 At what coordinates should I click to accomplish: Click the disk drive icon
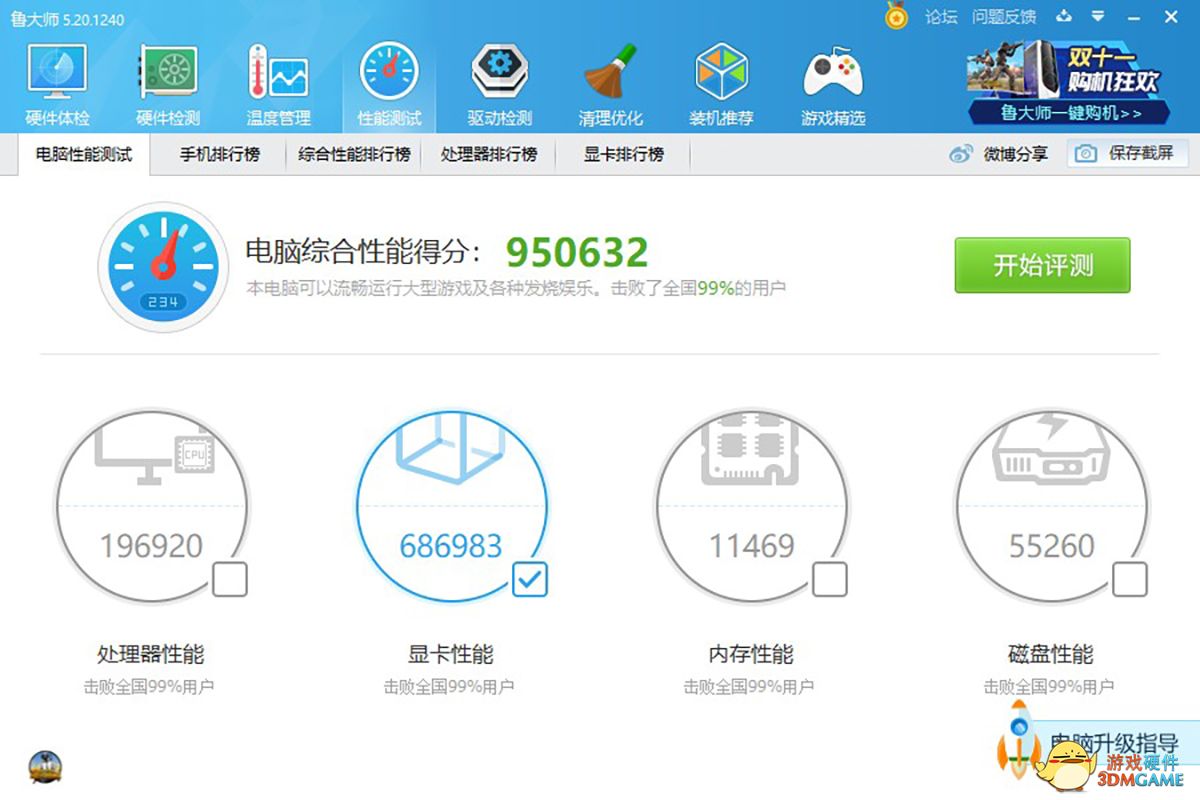coord(1052,450)
